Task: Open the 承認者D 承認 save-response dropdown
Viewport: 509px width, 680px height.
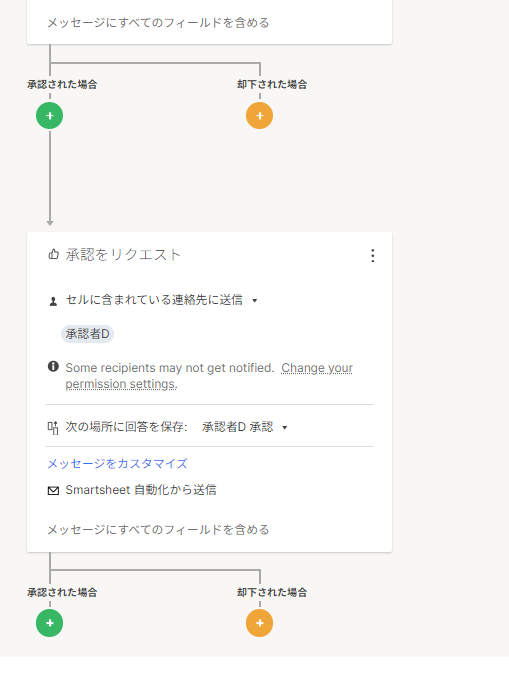Action: (245, 427)
